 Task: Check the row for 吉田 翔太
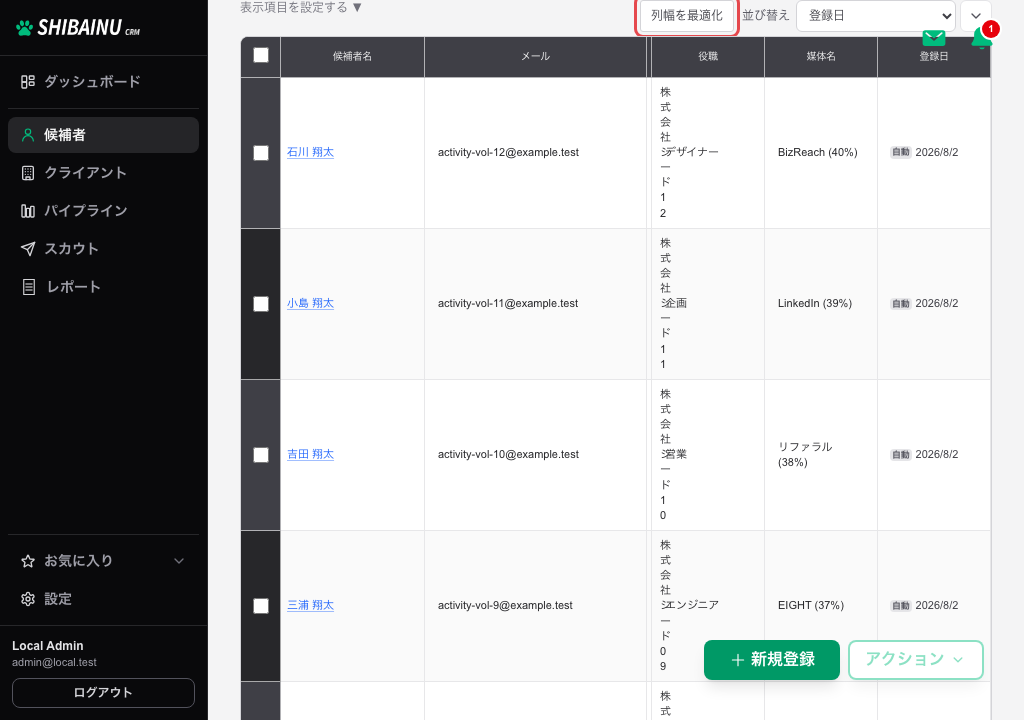pos(261,455)
